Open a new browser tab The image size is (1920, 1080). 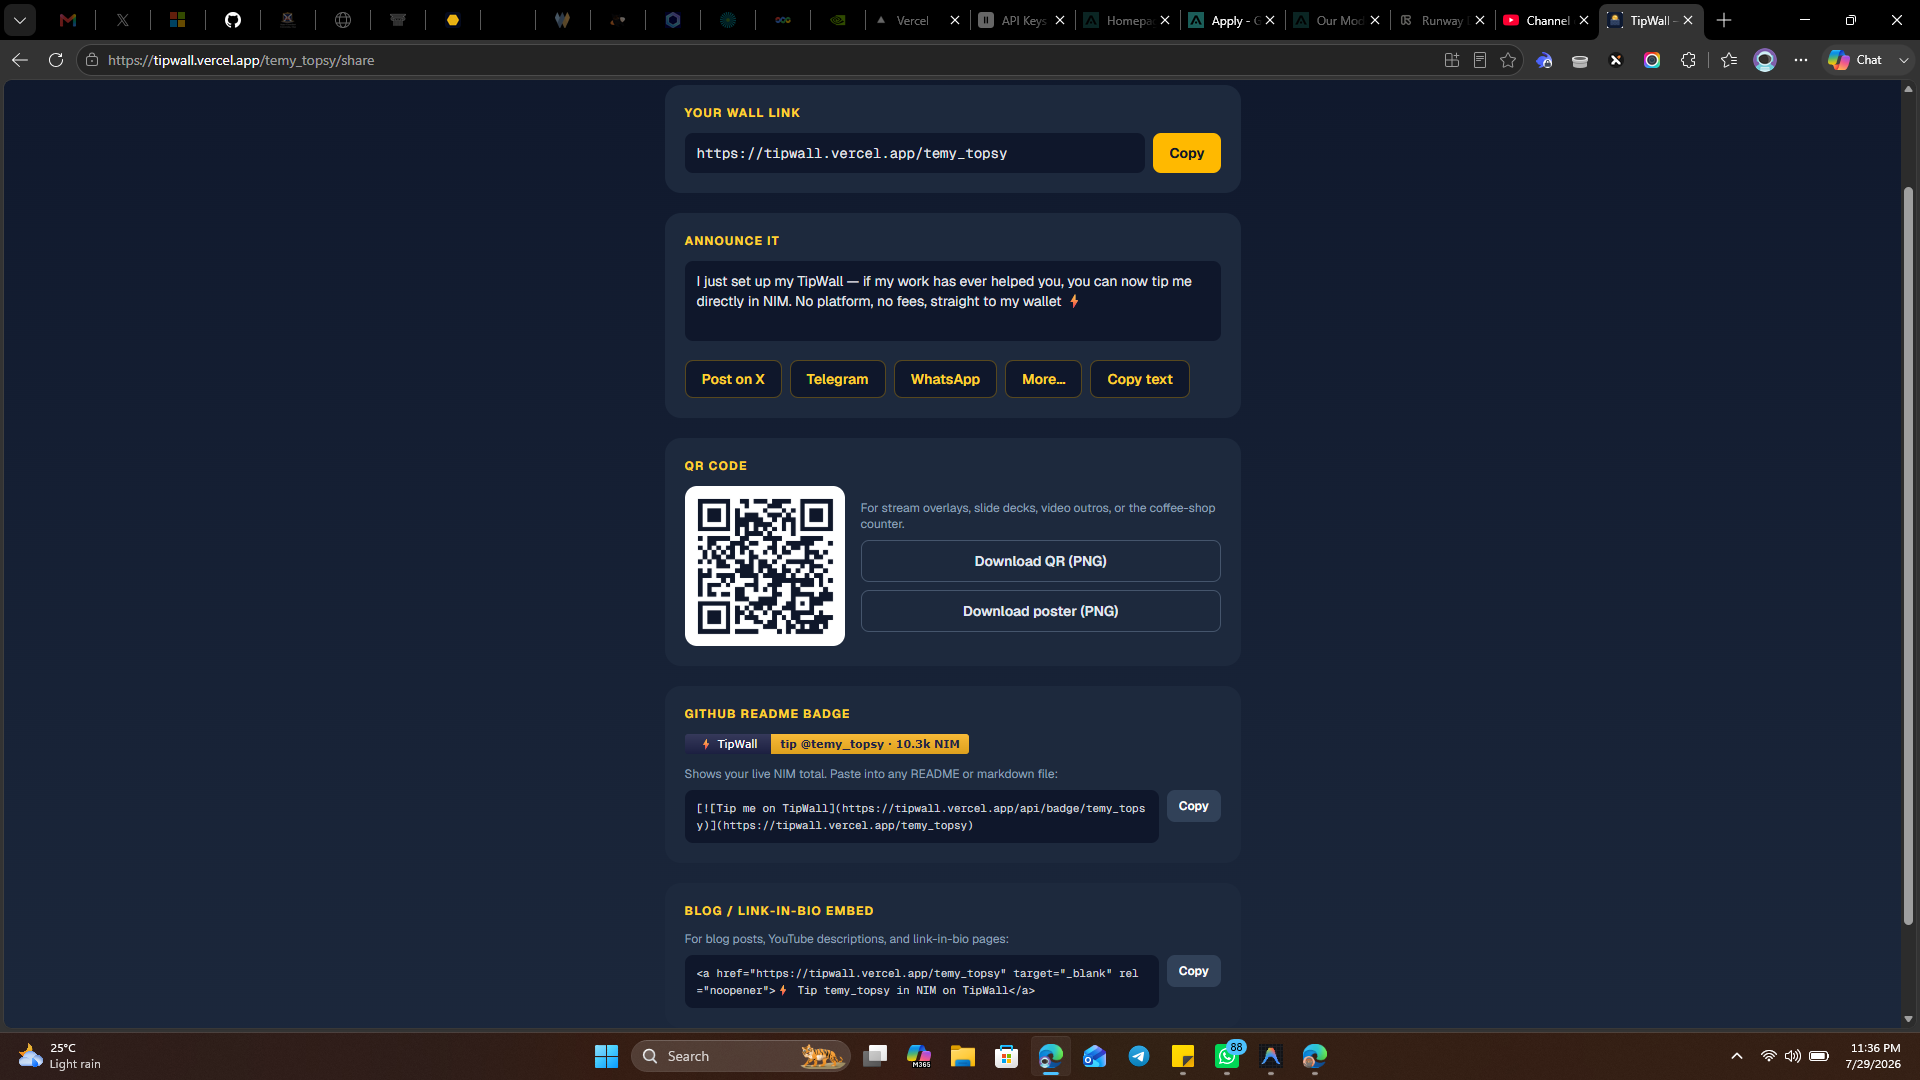point(1724,20)
